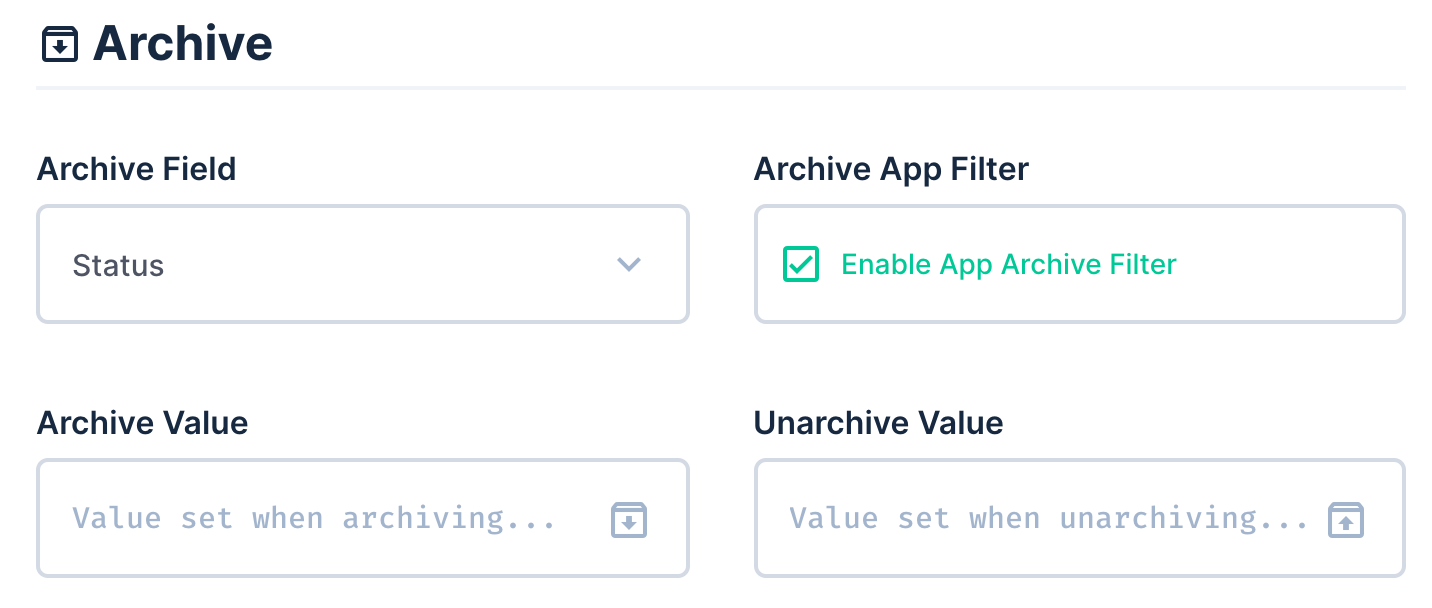Click the Enable App Archive Filter label
Screen dimensions: 1432x608
click(1008, 264)
